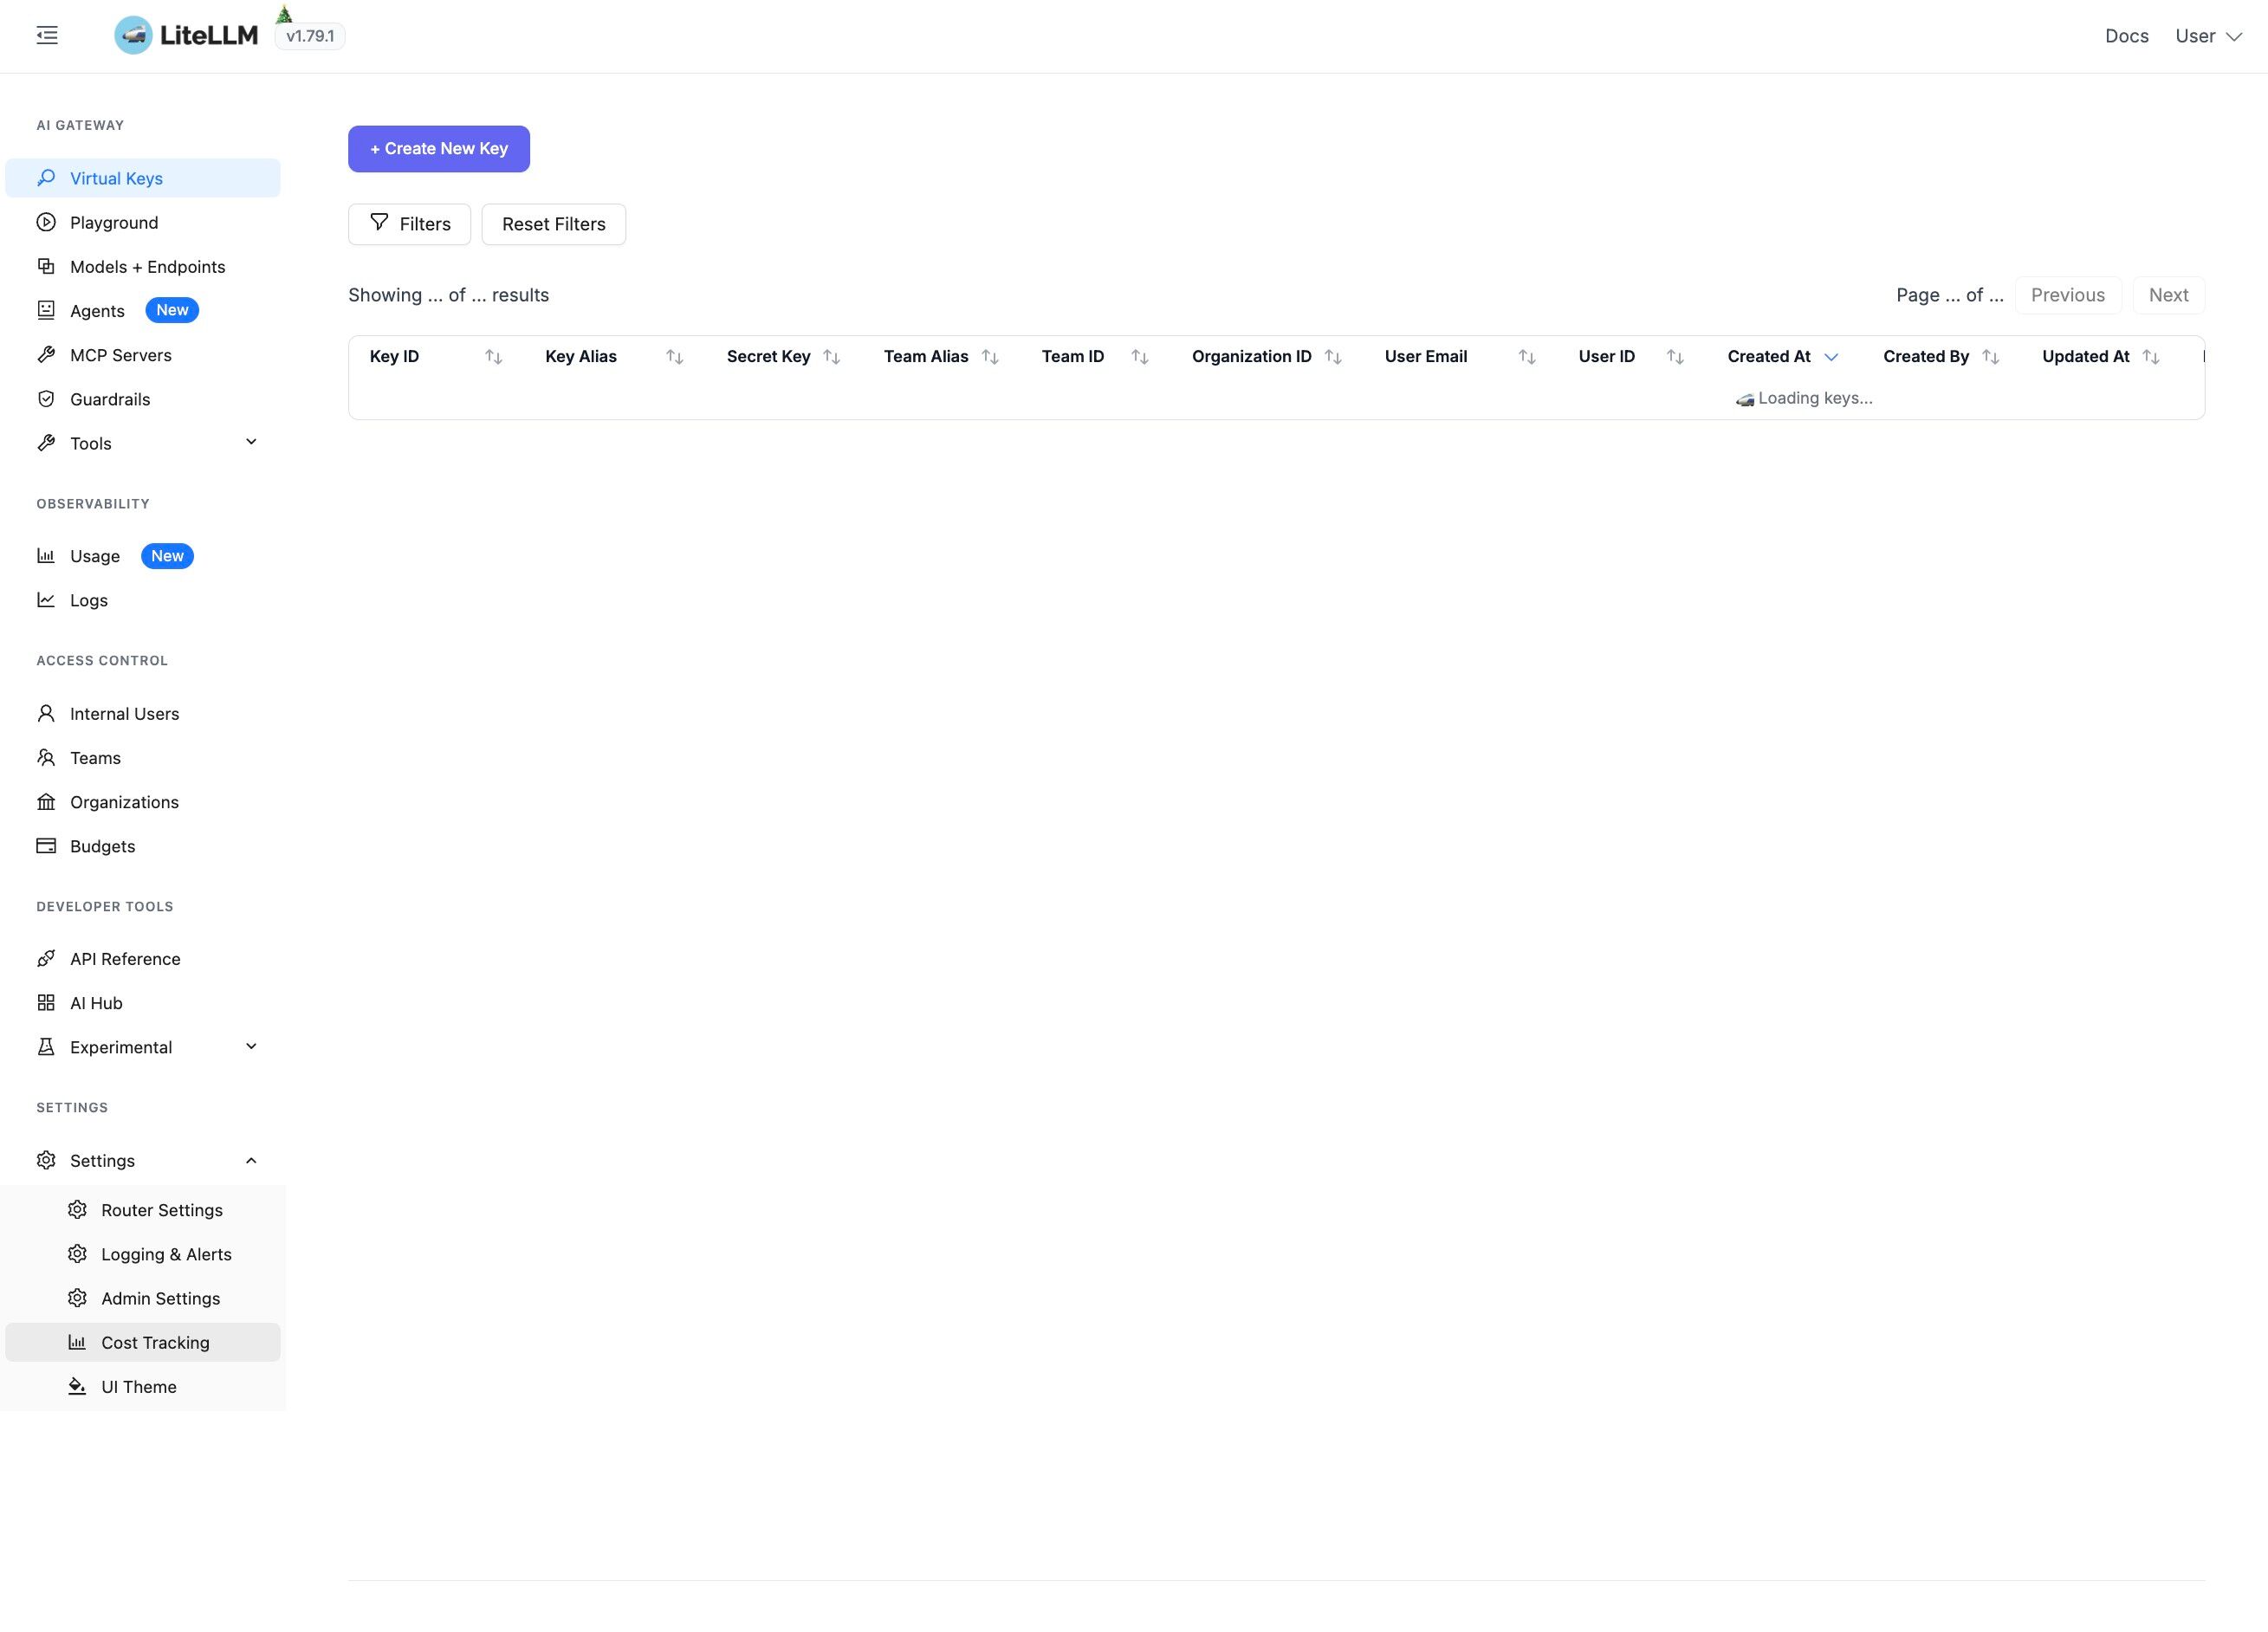Switch to the Virtual Keys page

pos(117,177)
